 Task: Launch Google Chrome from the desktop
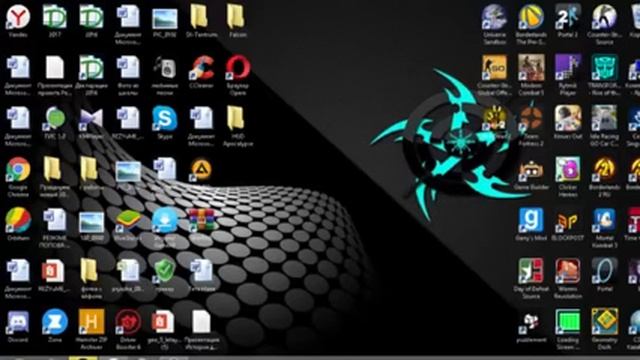pos(18,170)
